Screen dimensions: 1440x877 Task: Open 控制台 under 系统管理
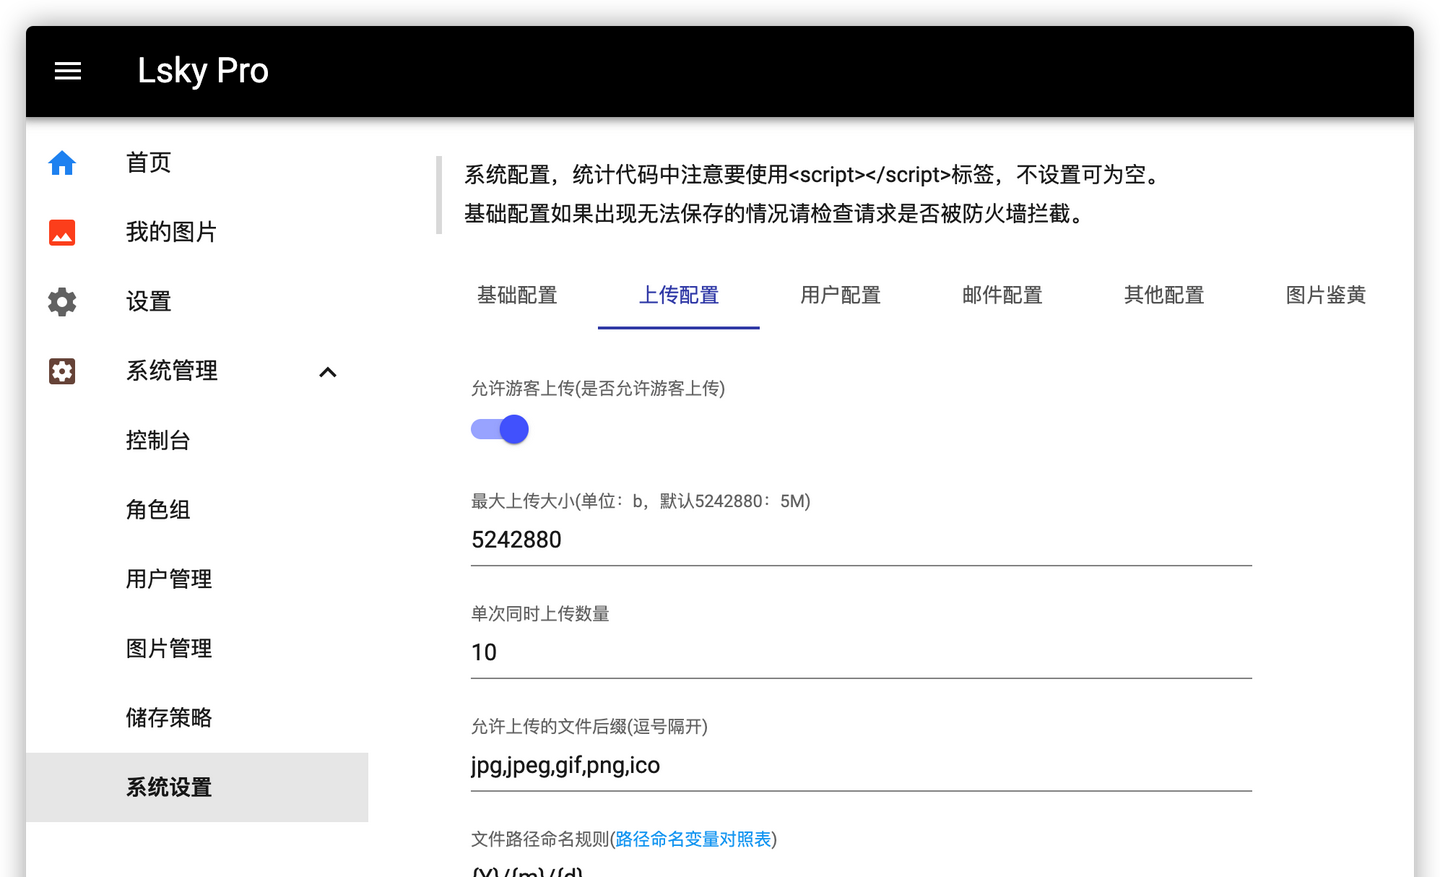pos(158,440)
